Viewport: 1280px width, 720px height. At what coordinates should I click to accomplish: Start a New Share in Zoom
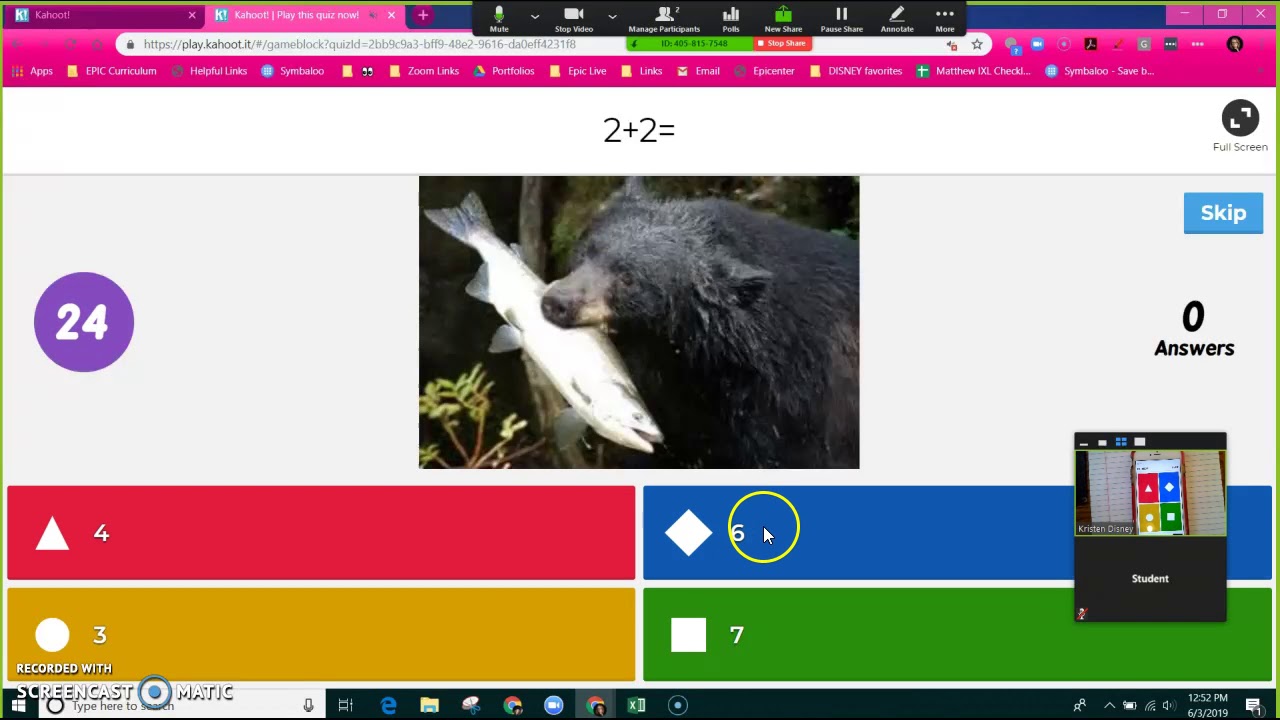(x=783, y=18)
